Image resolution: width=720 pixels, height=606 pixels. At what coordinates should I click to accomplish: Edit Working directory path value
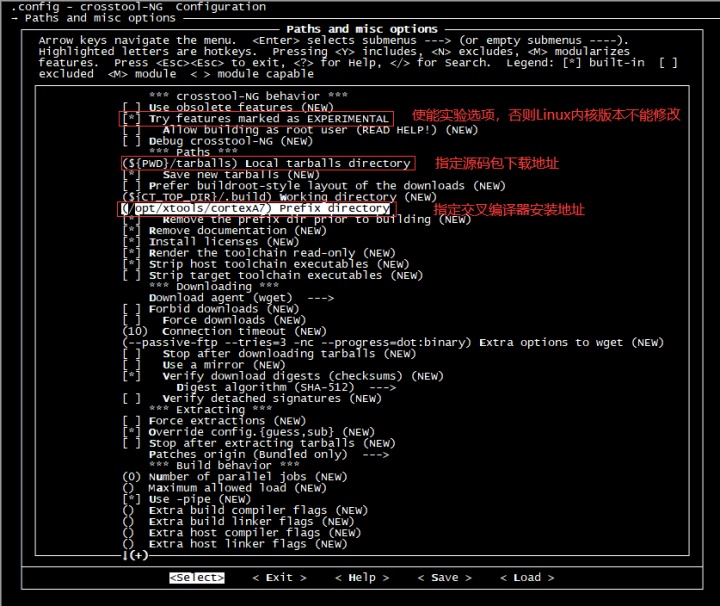tap(280, 197)
